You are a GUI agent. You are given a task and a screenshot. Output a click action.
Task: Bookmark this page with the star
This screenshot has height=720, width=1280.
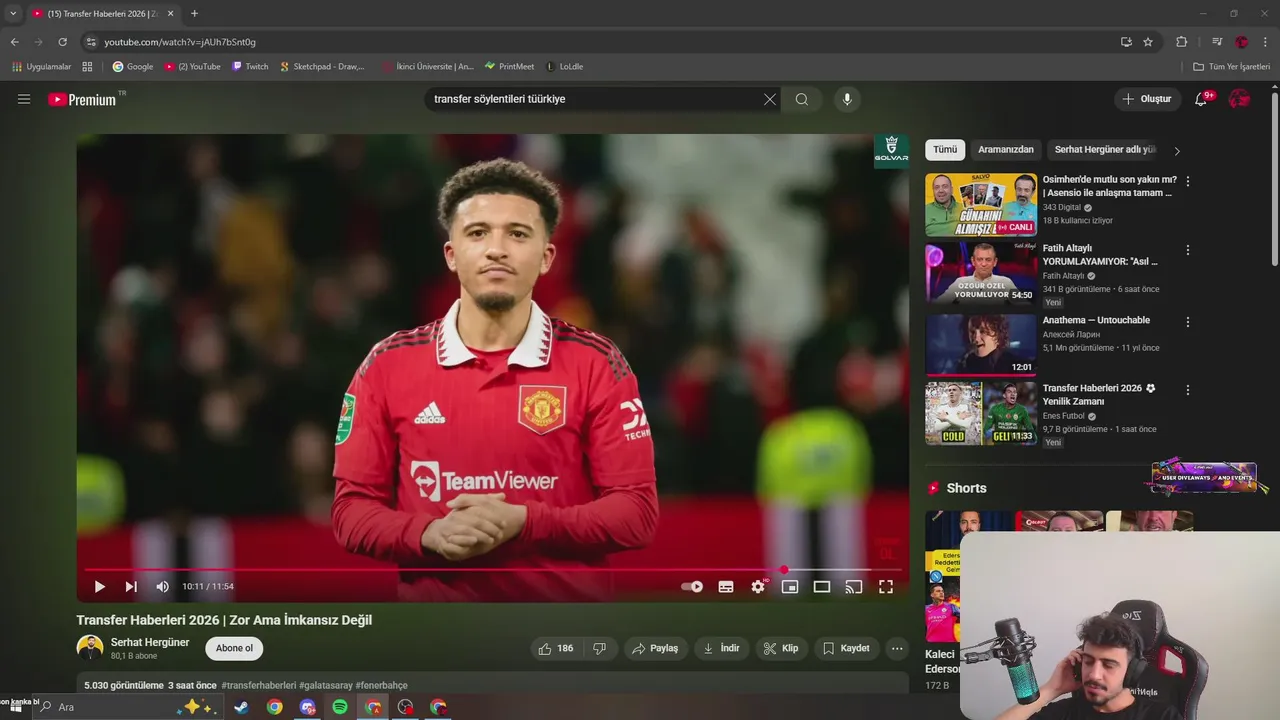tap(1148, 42)
